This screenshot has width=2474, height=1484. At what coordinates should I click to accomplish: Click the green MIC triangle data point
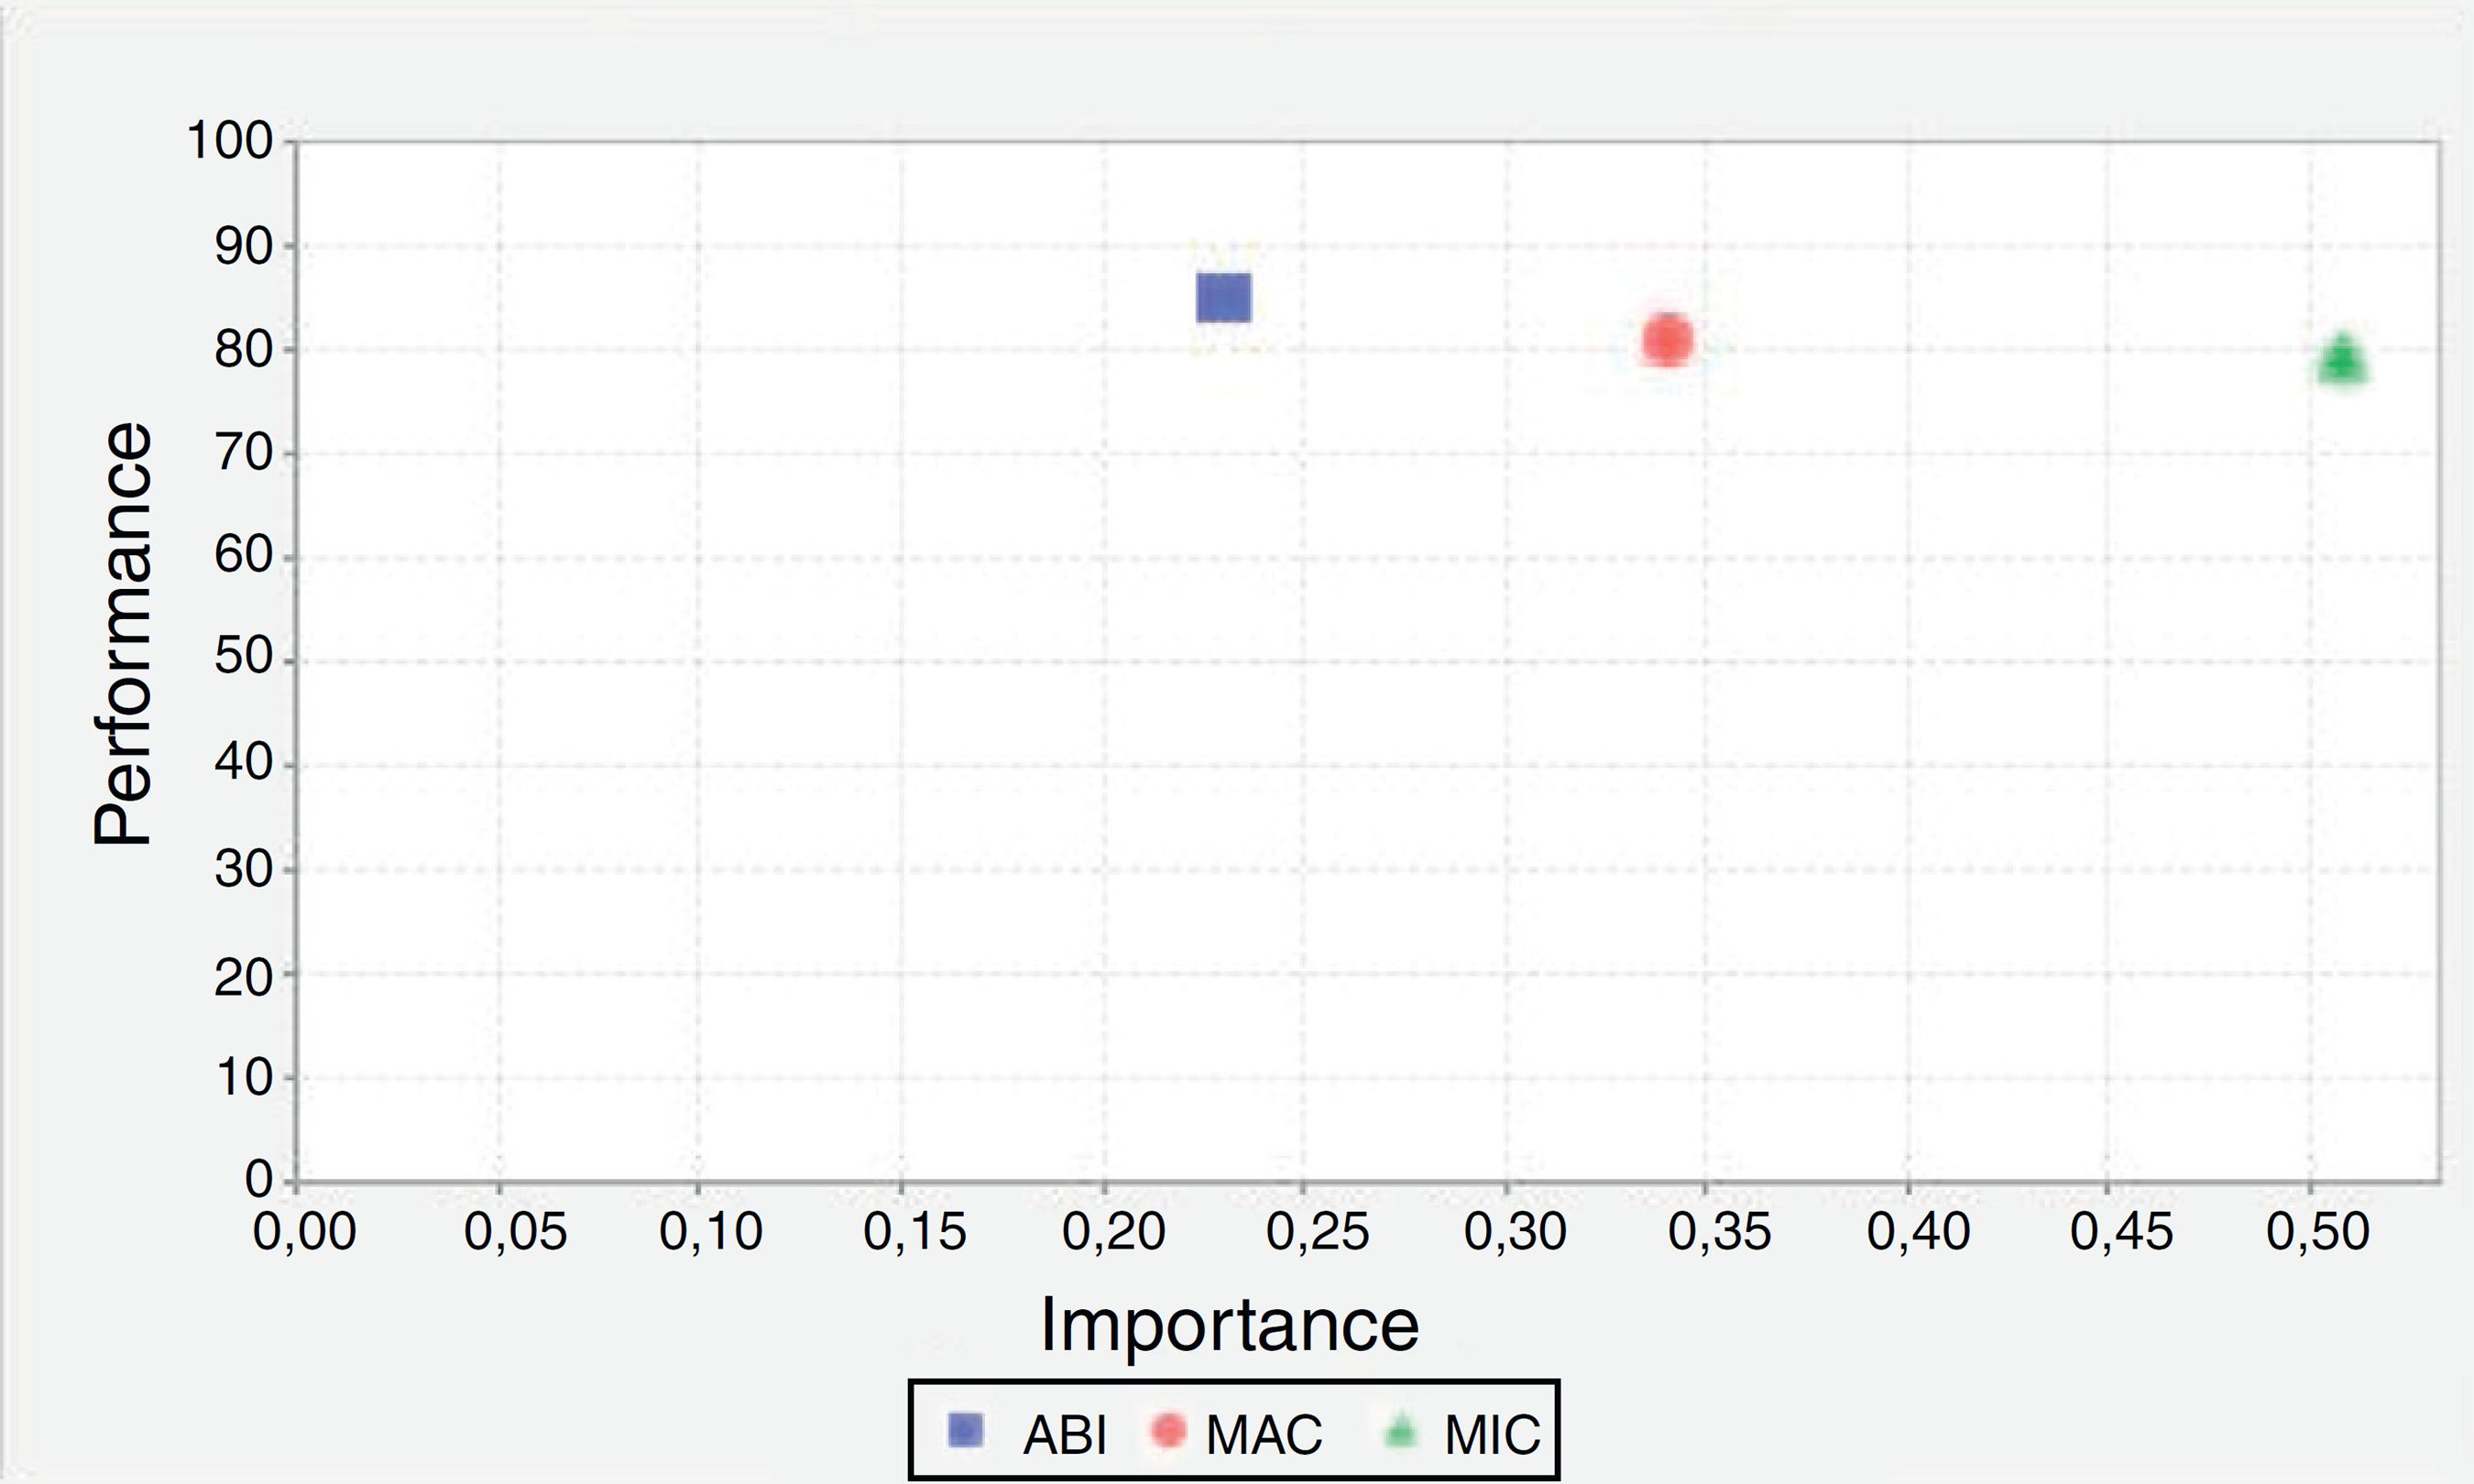(x=2343, y=361)
